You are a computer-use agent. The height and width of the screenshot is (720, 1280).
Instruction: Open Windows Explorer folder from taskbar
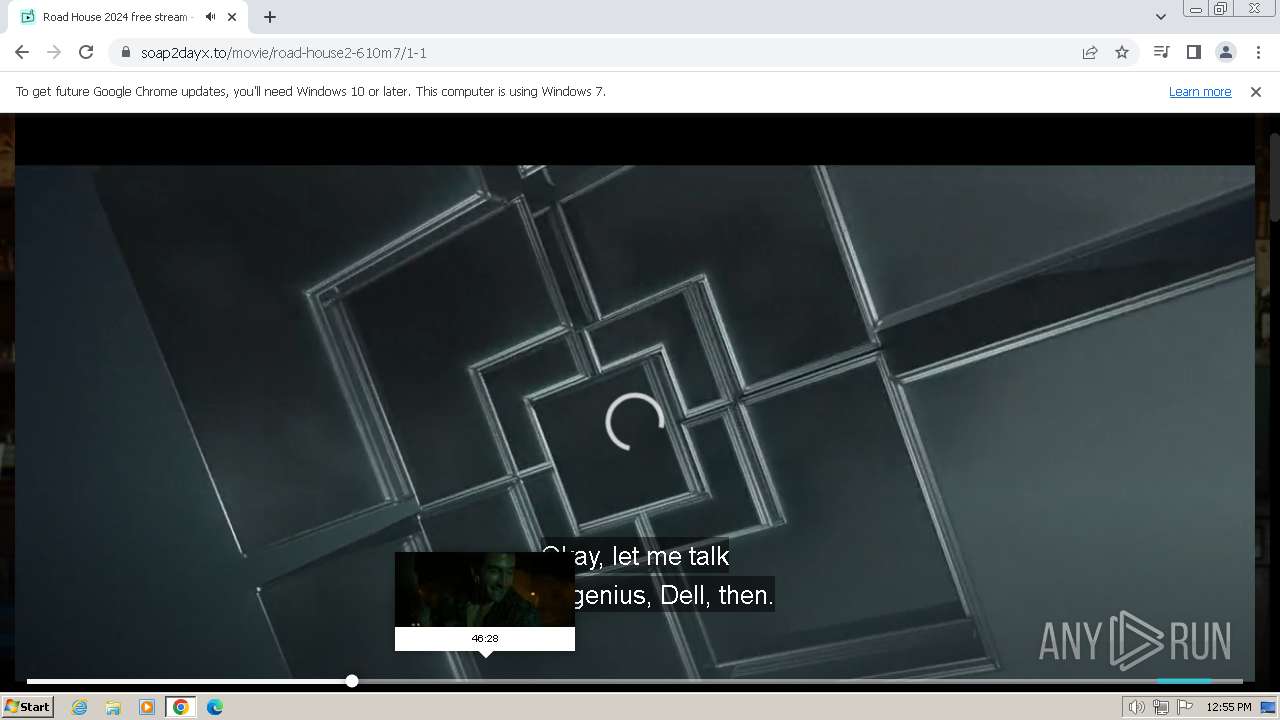pyautogui.click(x=113, y=707)
